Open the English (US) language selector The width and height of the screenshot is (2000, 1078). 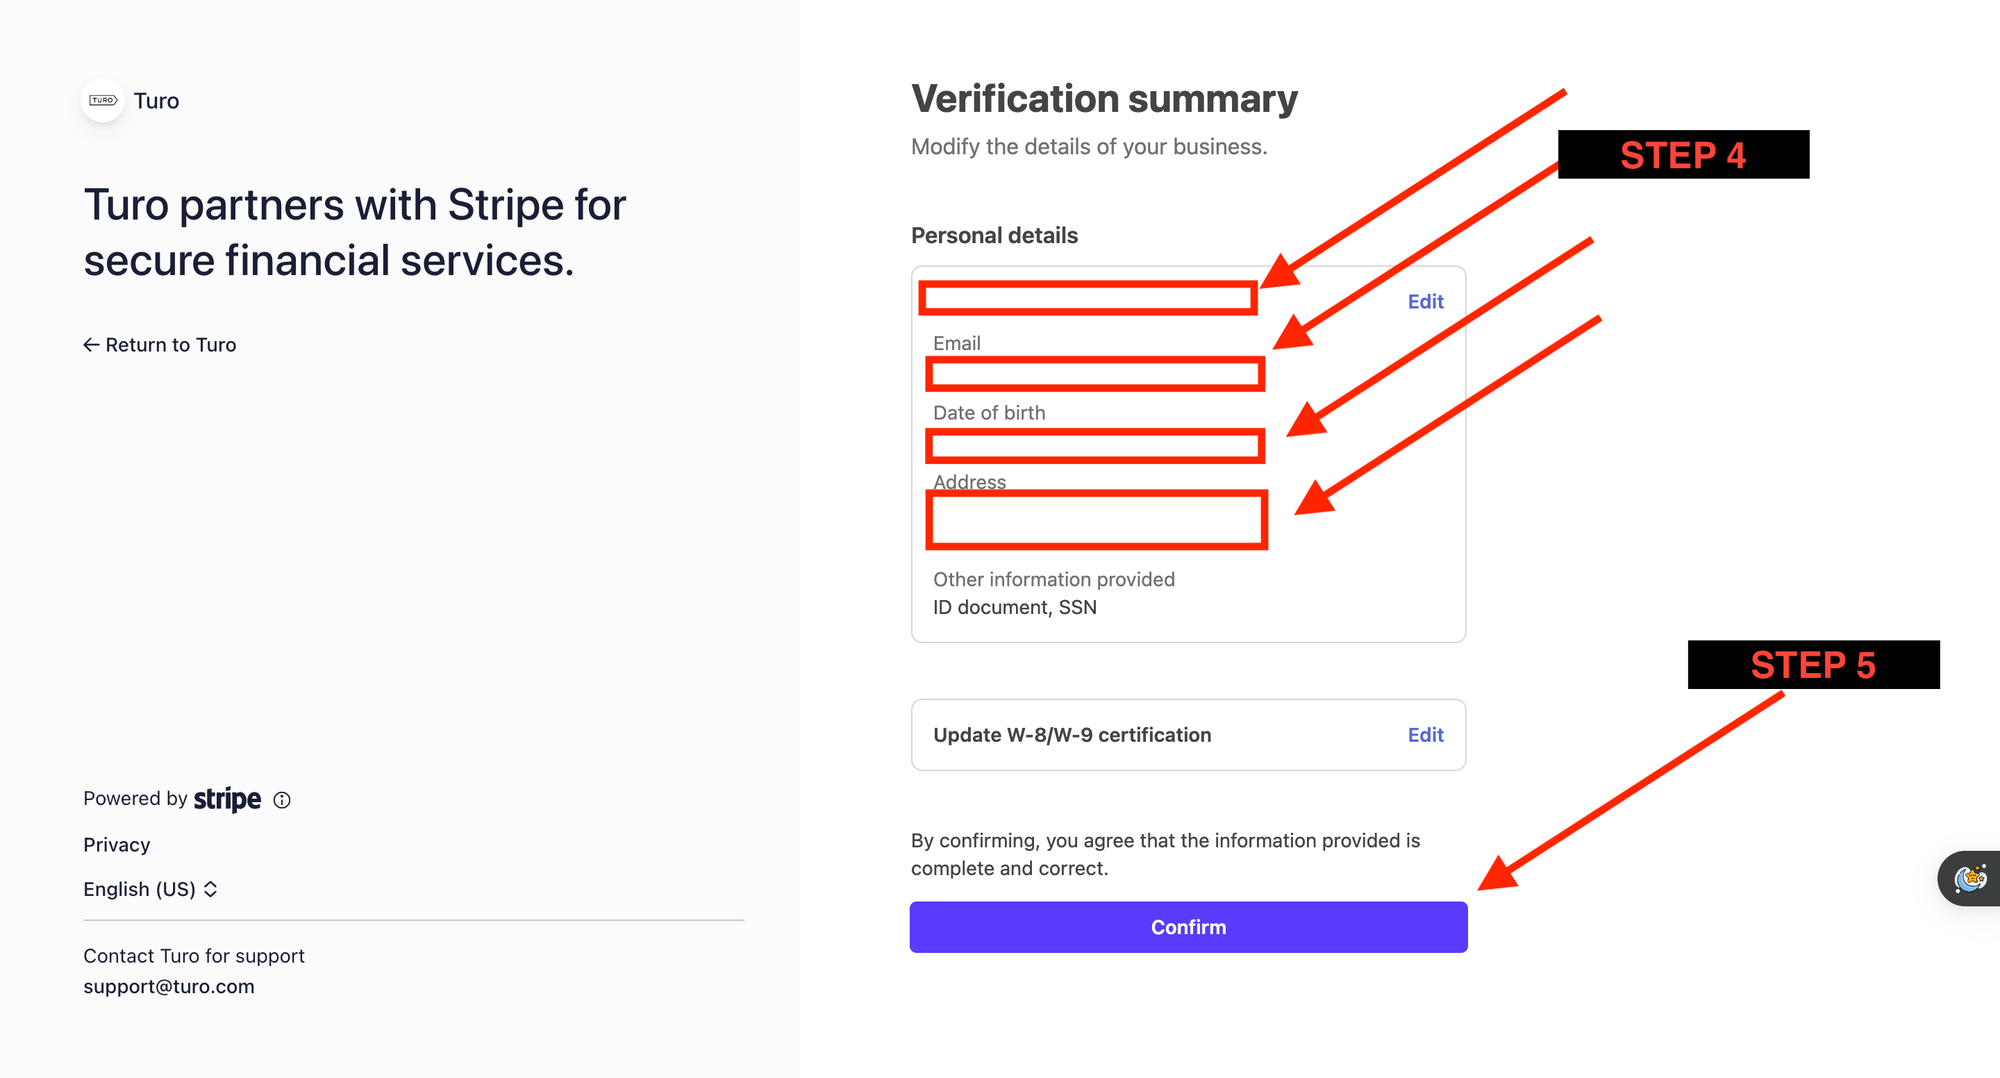click(140, 889)
